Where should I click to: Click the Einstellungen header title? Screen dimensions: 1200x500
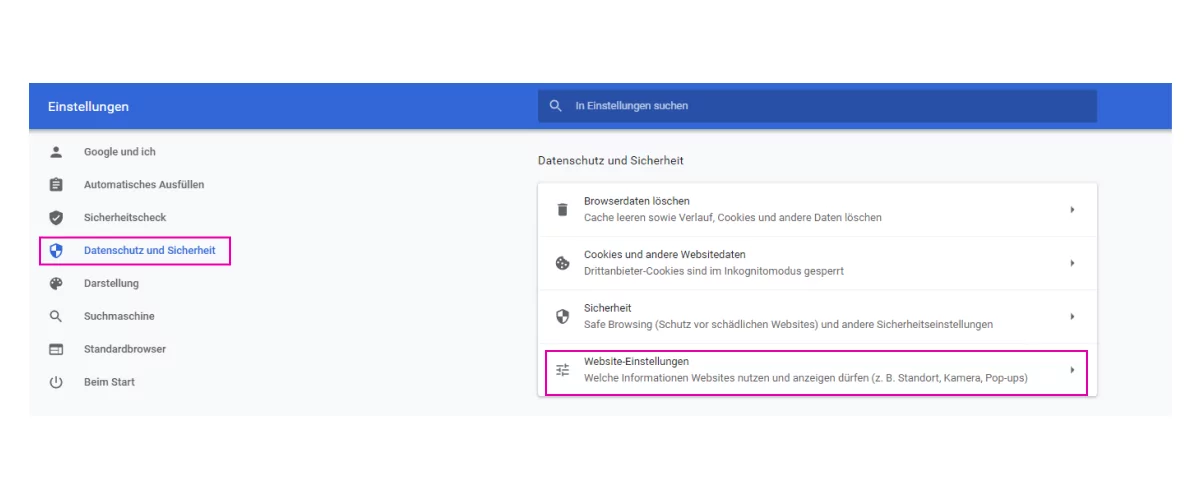(x=88, y=107)
